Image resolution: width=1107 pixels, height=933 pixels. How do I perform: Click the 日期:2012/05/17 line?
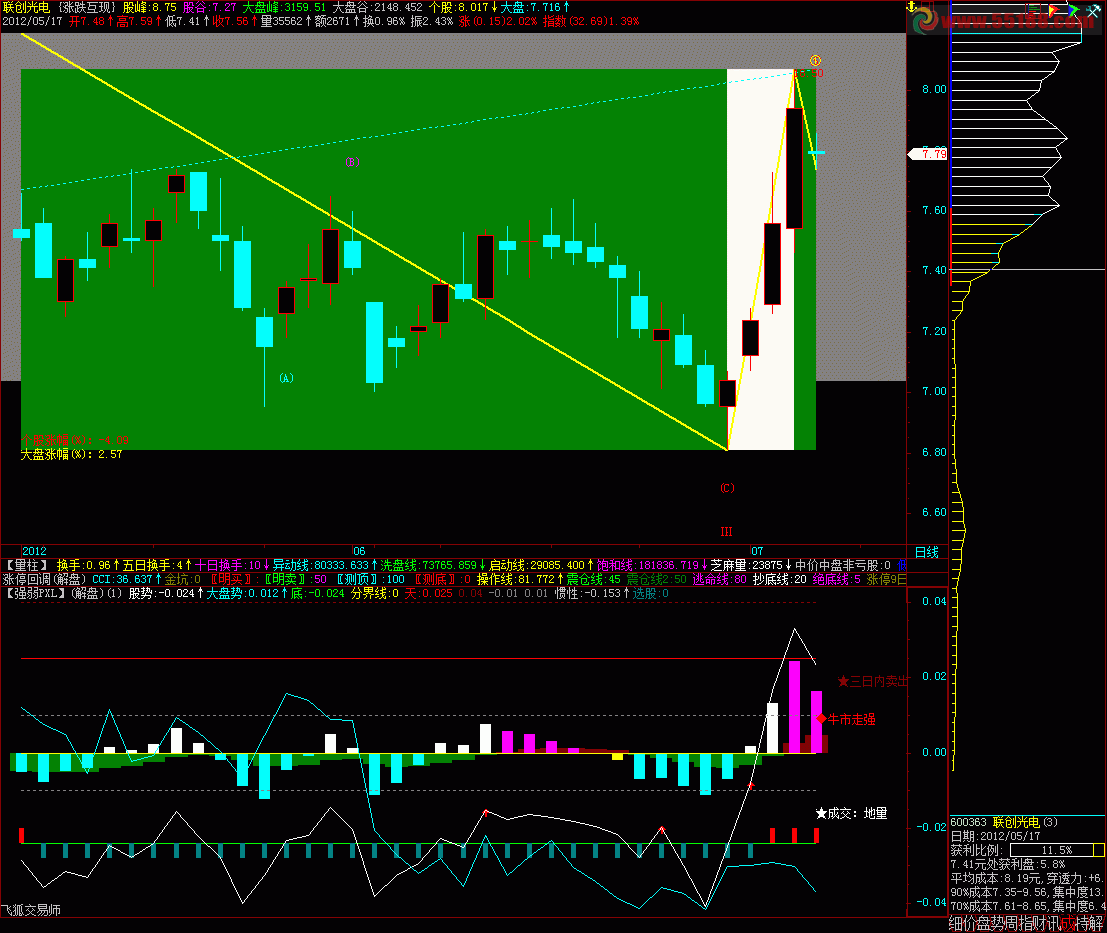(x=995, y=836)
